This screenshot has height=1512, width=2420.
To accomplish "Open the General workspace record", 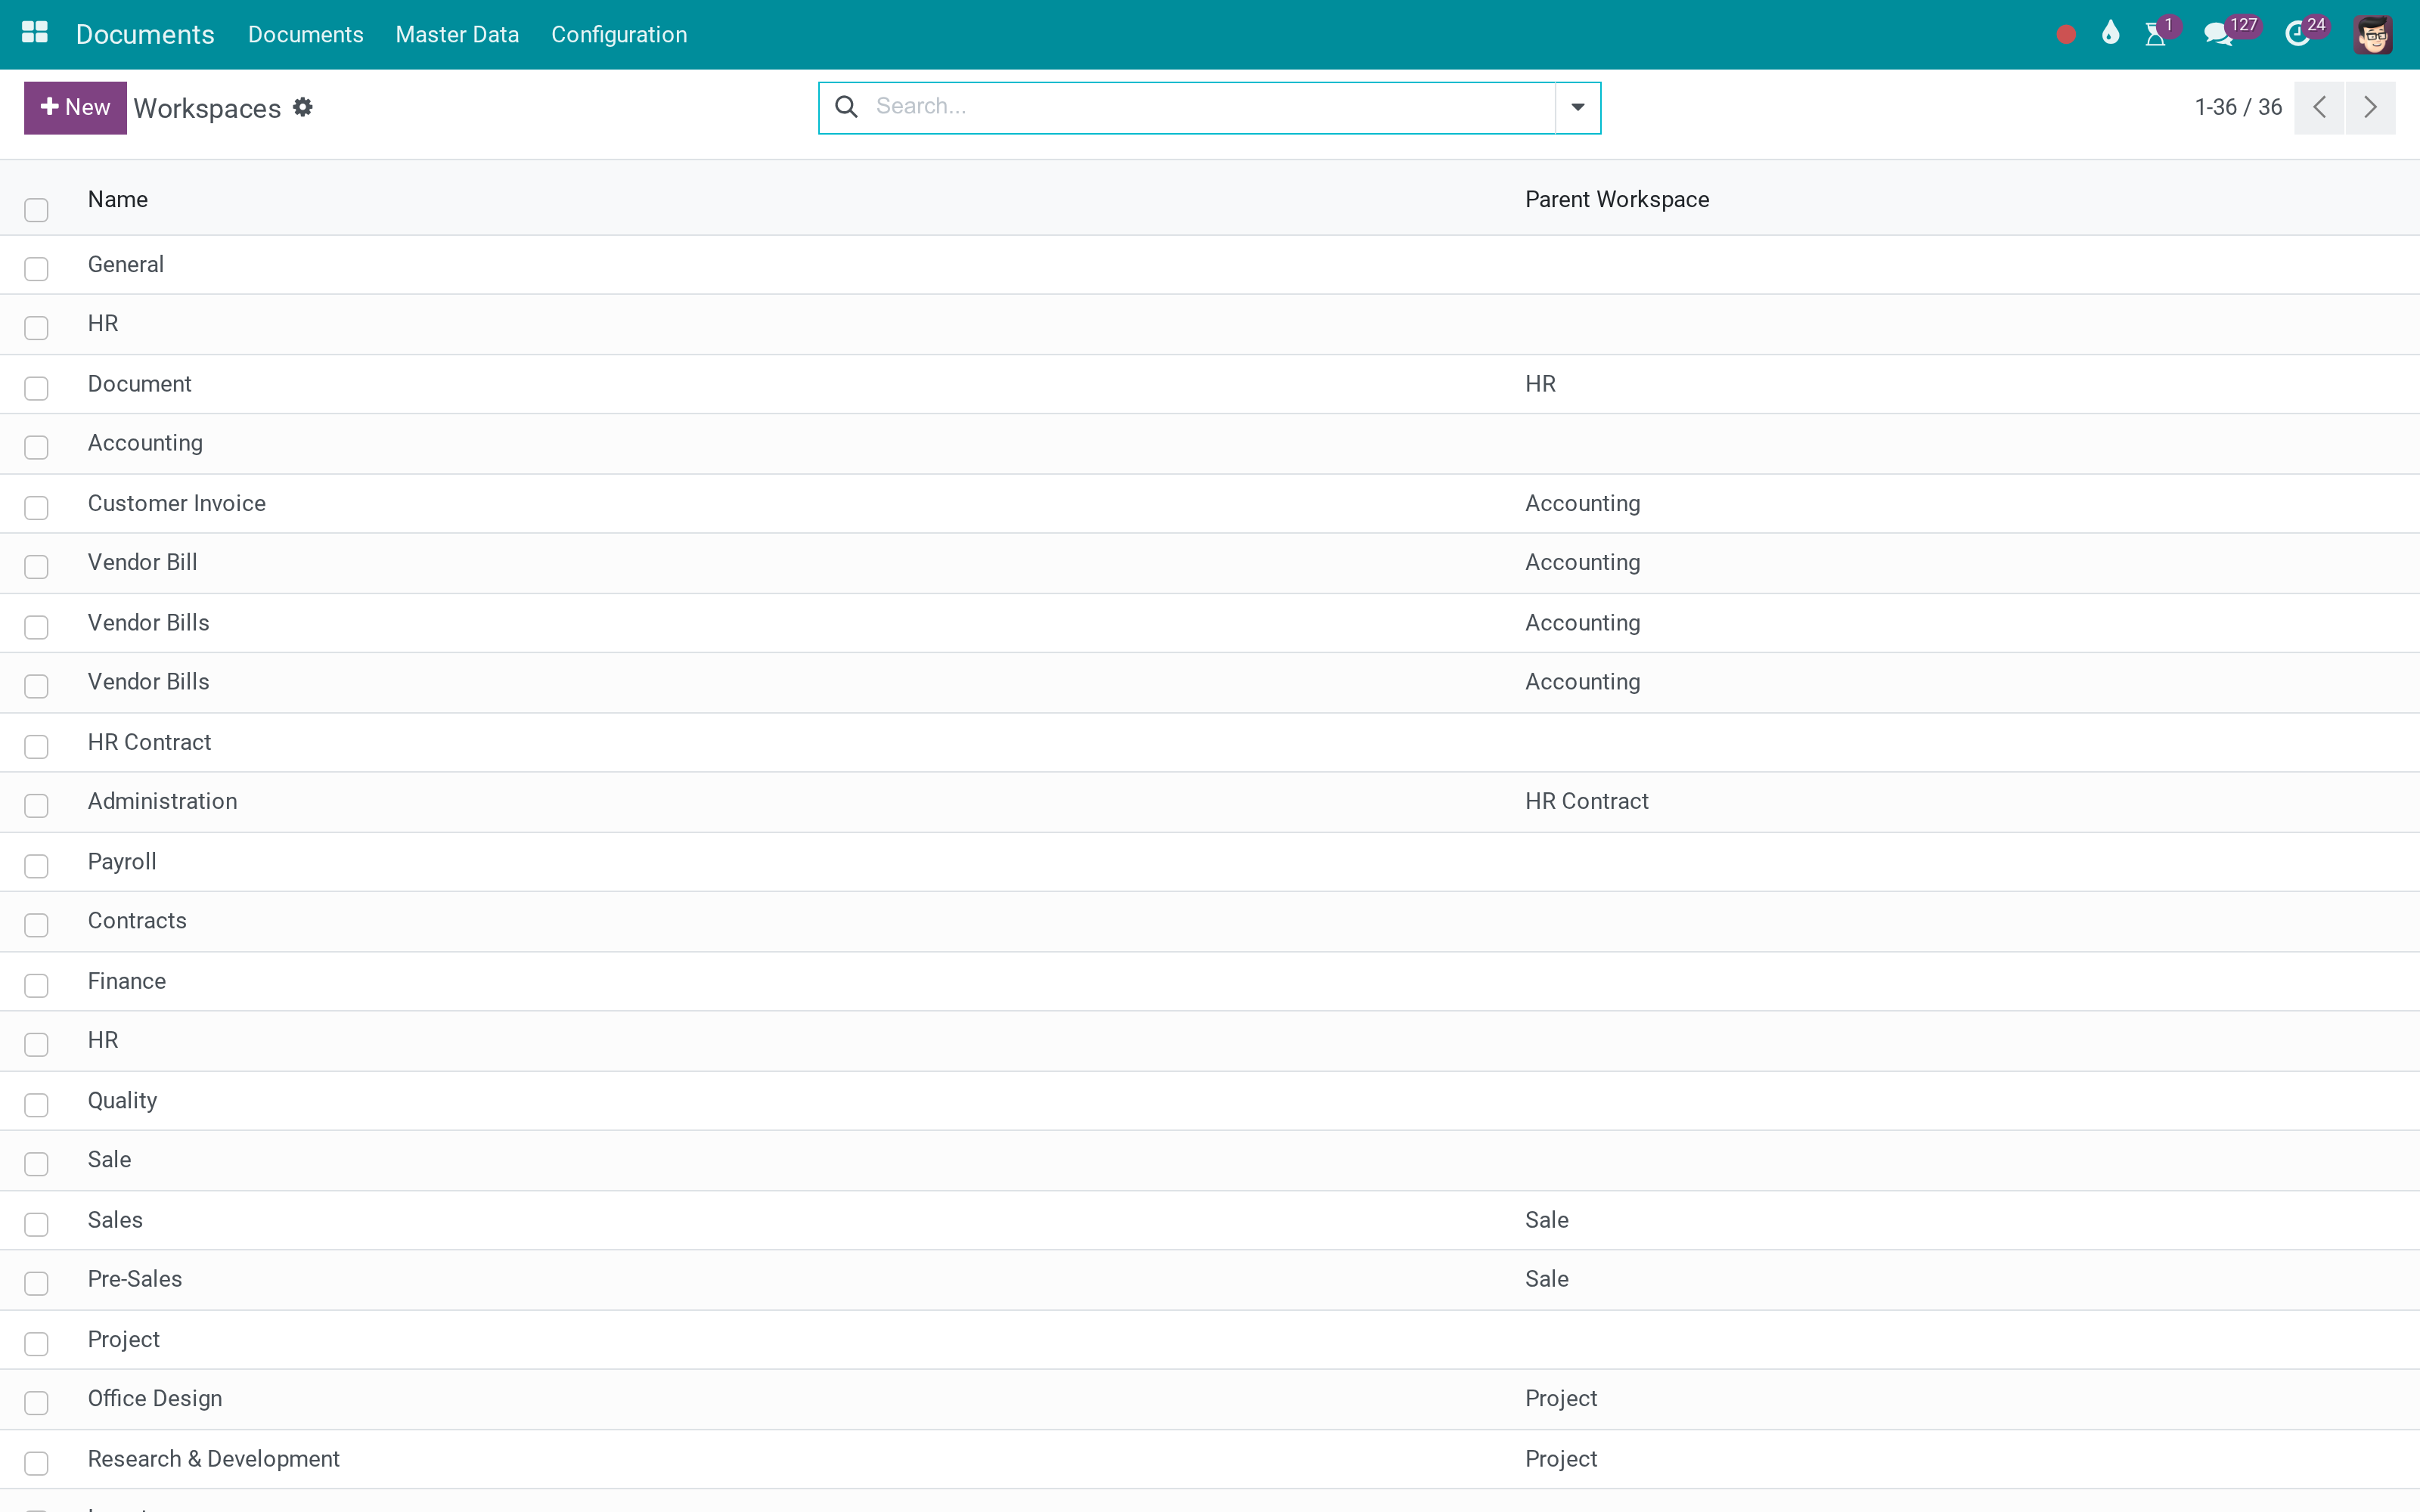I will coord(126,264).
